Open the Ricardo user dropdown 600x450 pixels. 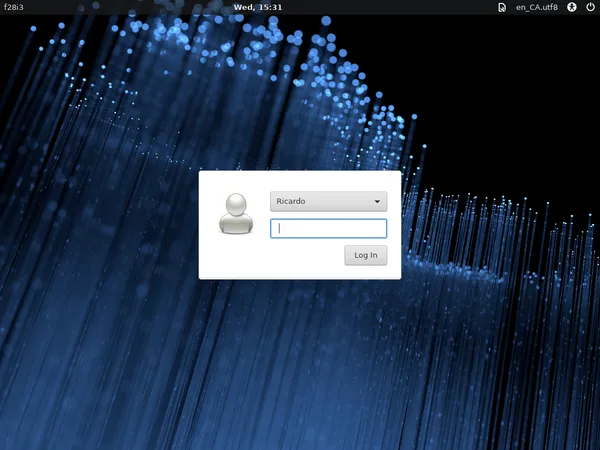(328, 201)
